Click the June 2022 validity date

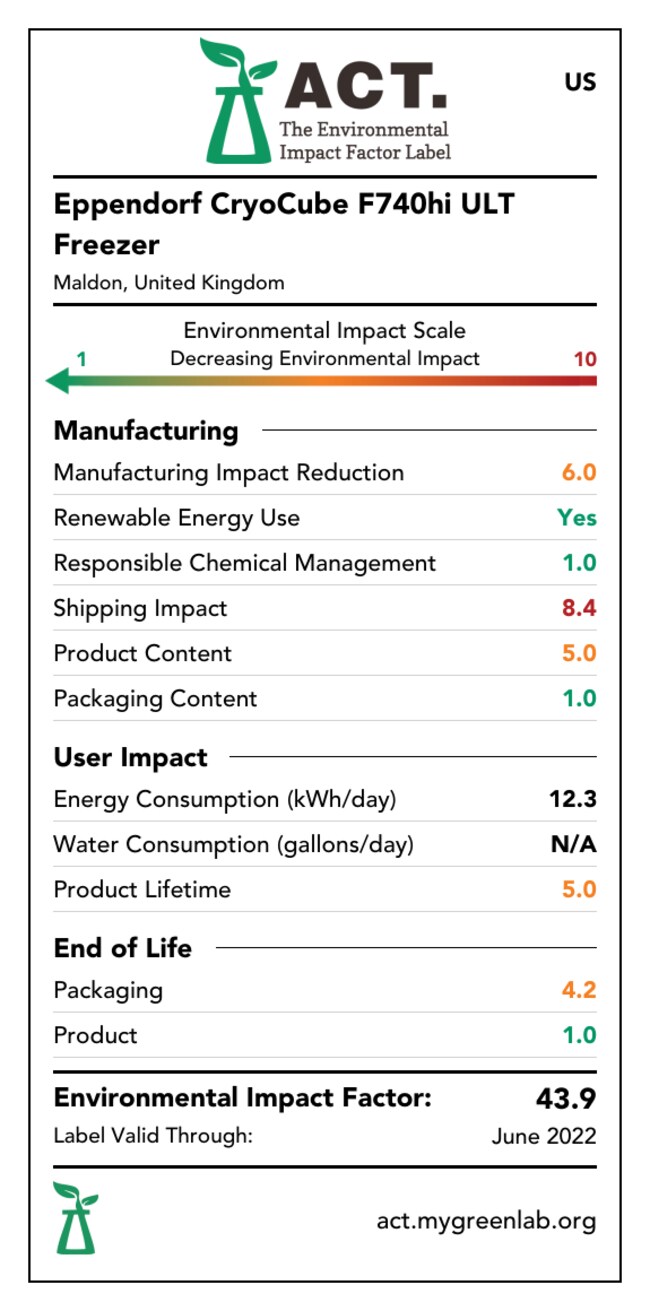pos(544,1135)
